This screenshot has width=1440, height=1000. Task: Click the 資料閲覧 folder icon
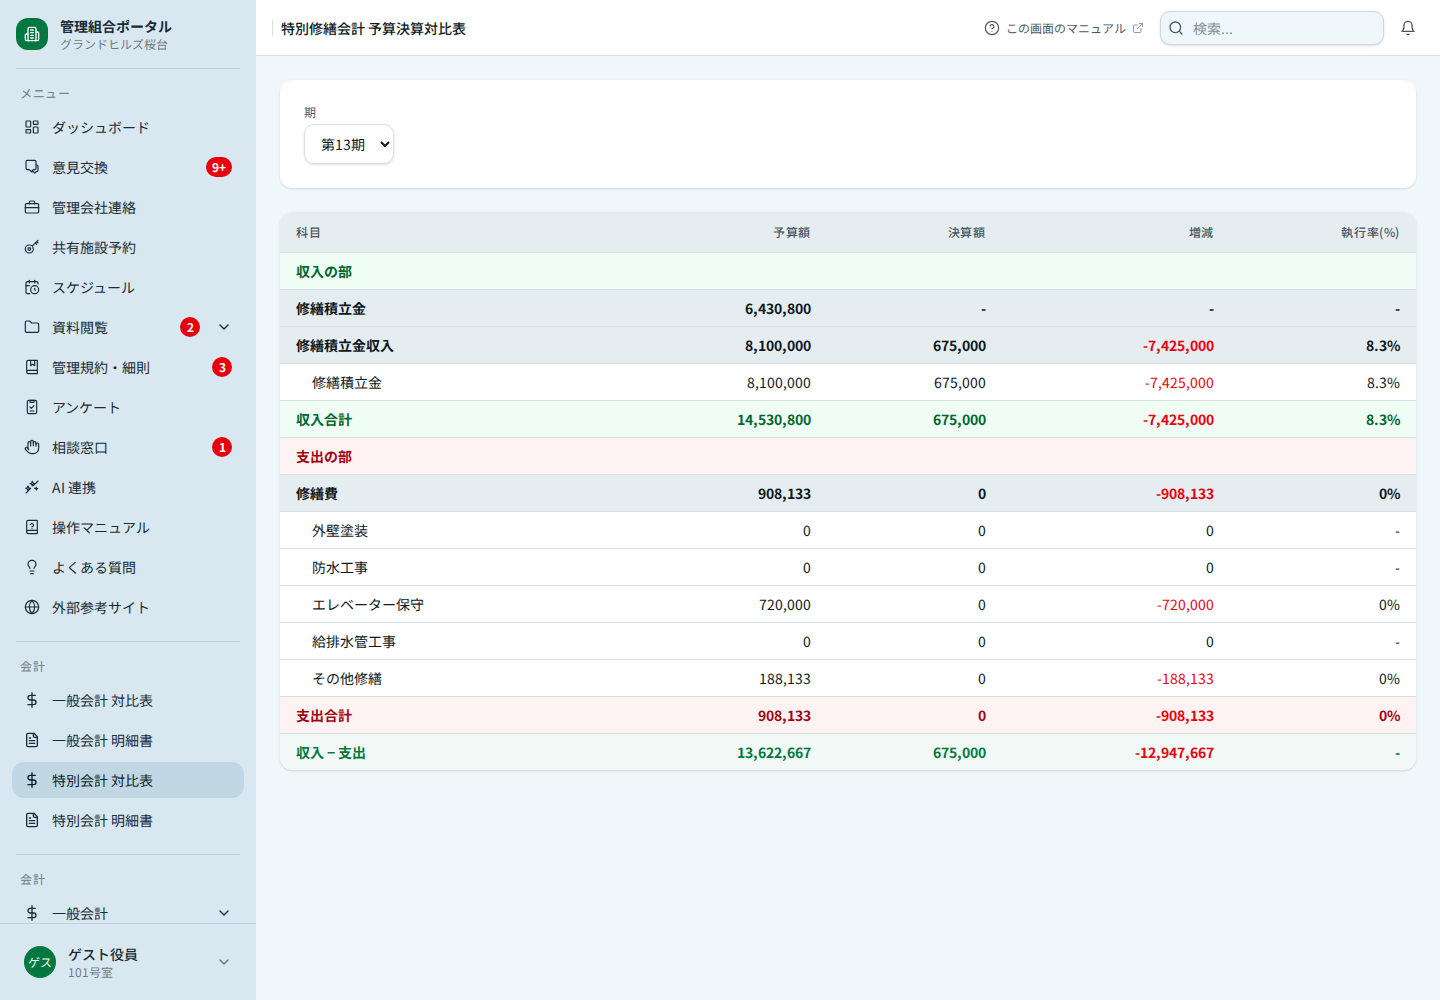click(32, 327)
